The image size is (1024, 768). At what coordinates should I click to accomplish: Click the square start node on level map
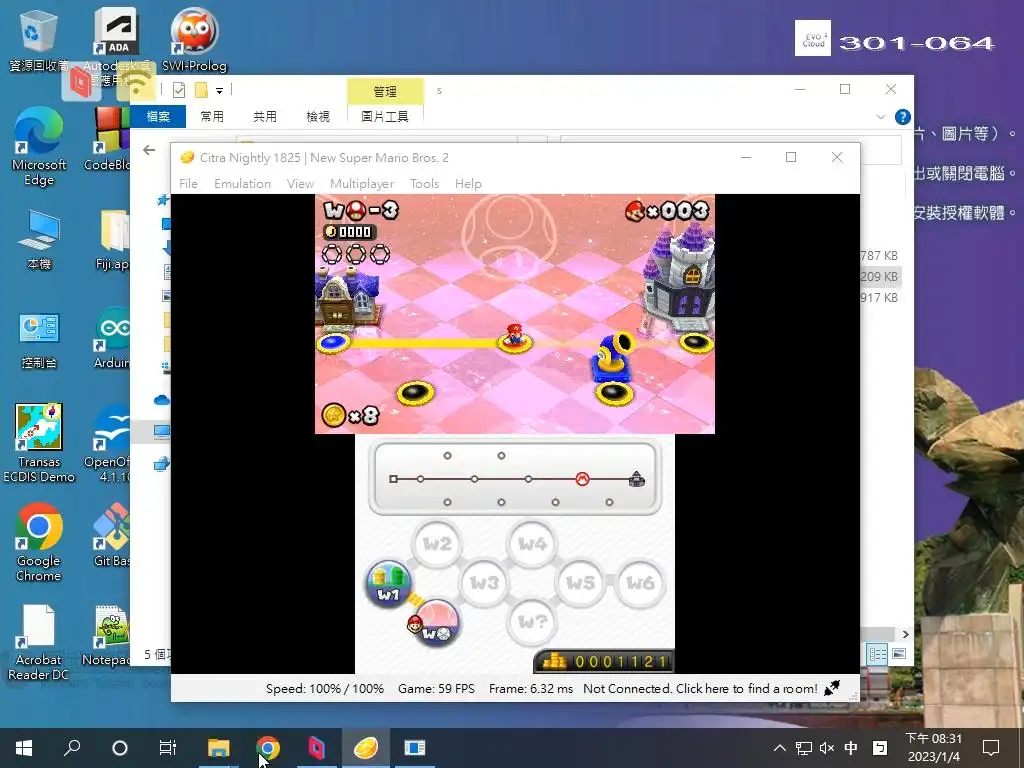coord(393,479)
